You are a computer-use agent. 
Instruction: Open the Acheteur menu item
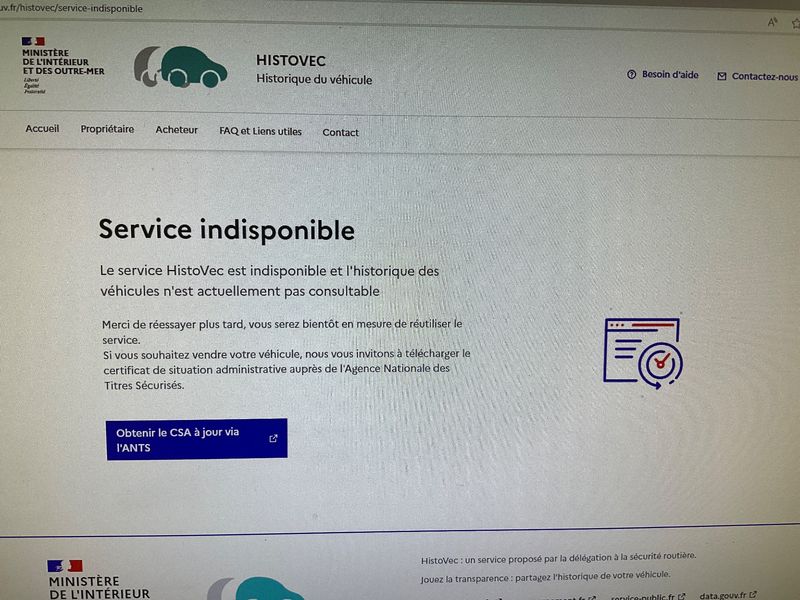[177, 130]
